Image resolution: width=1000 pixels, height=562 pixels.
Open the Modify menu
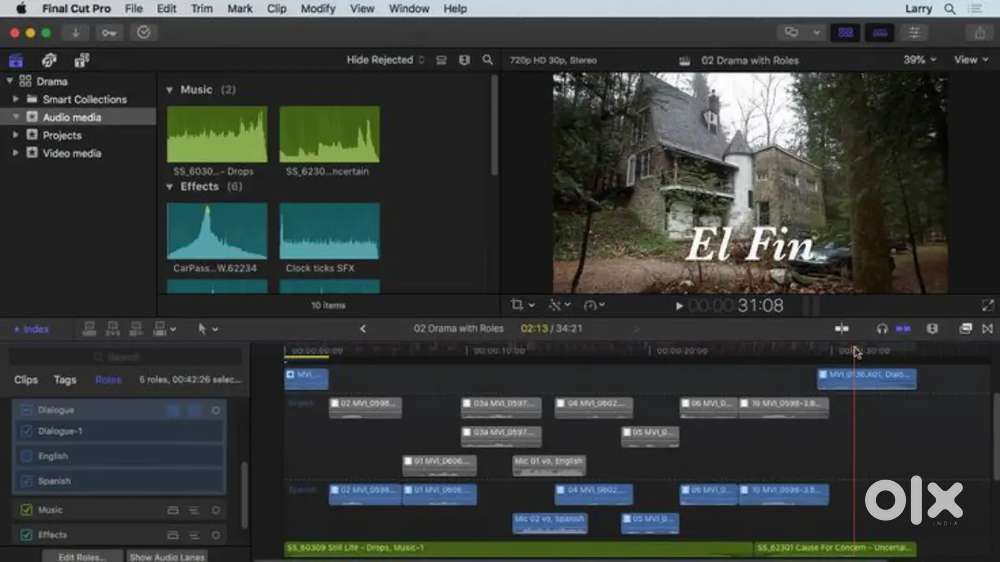point(318,9)
